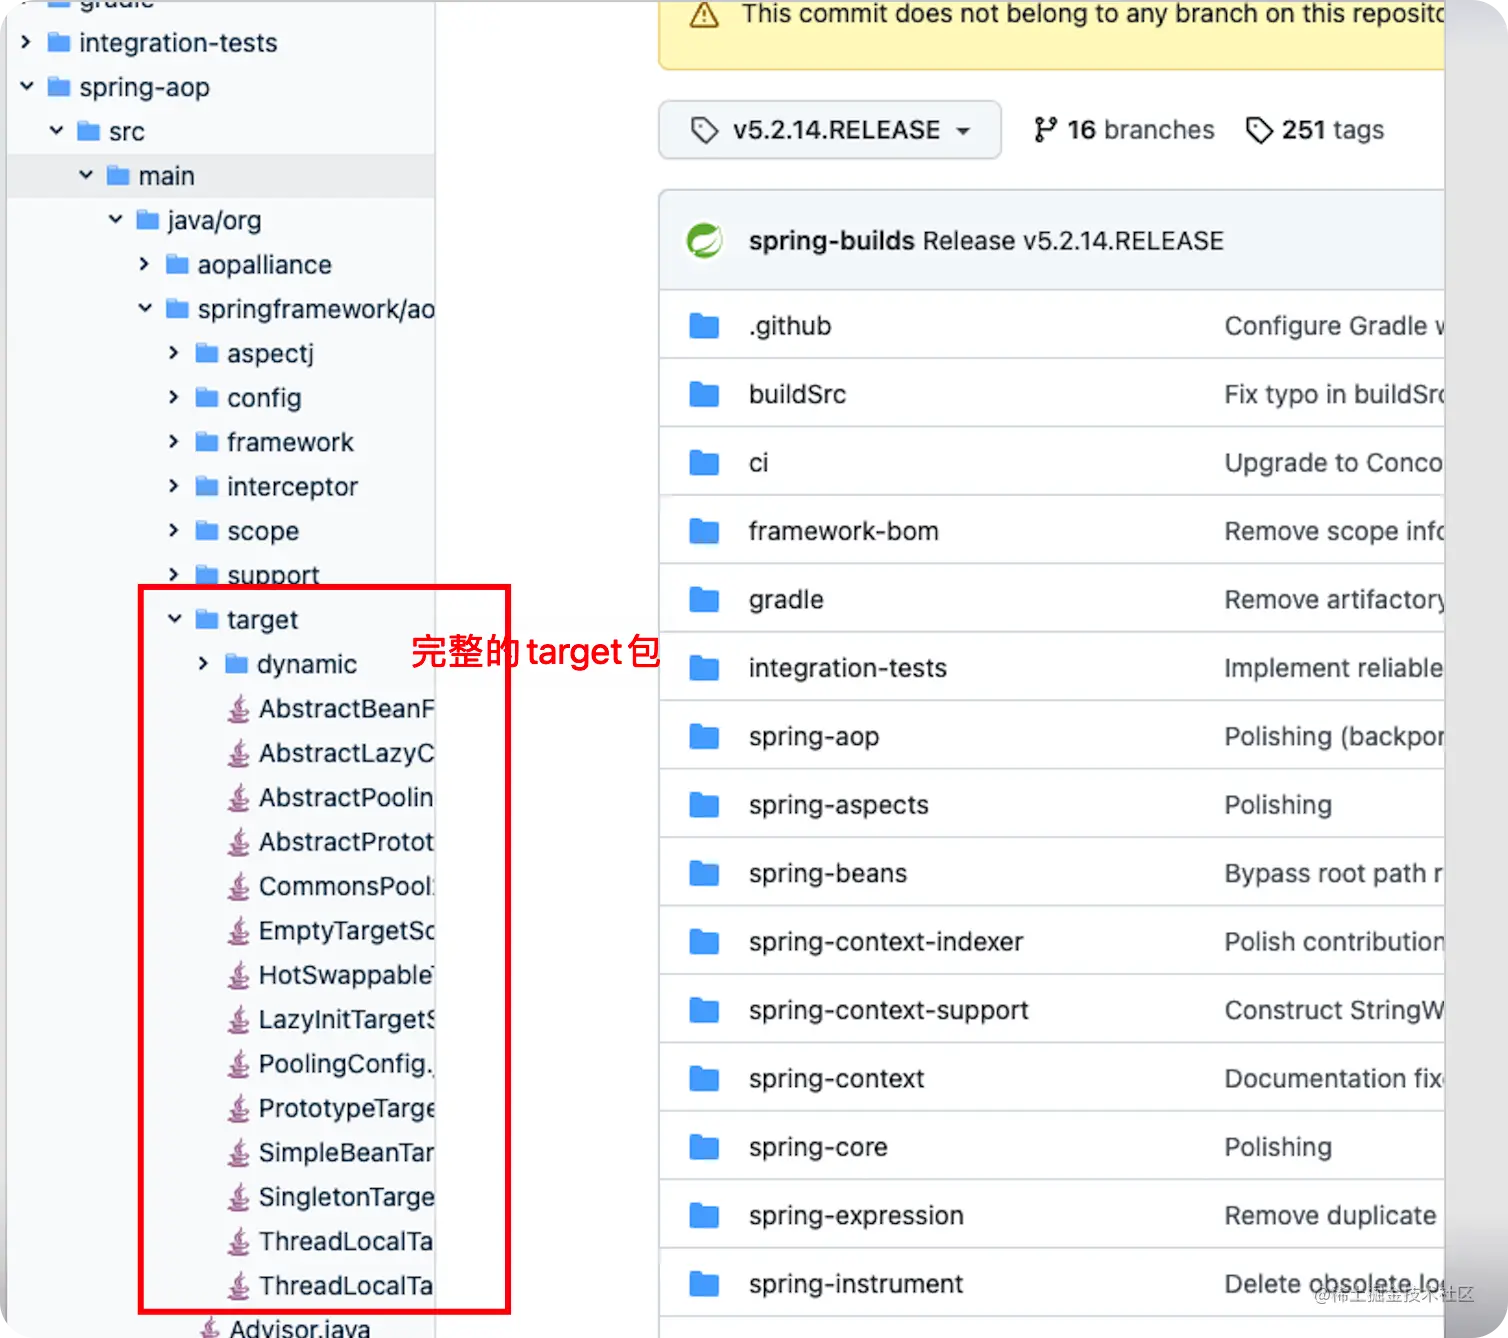The image size is (1508, 1338).
Task: Click 'Upgrade to Conco' commit message
Action: tap(1334, 463)
